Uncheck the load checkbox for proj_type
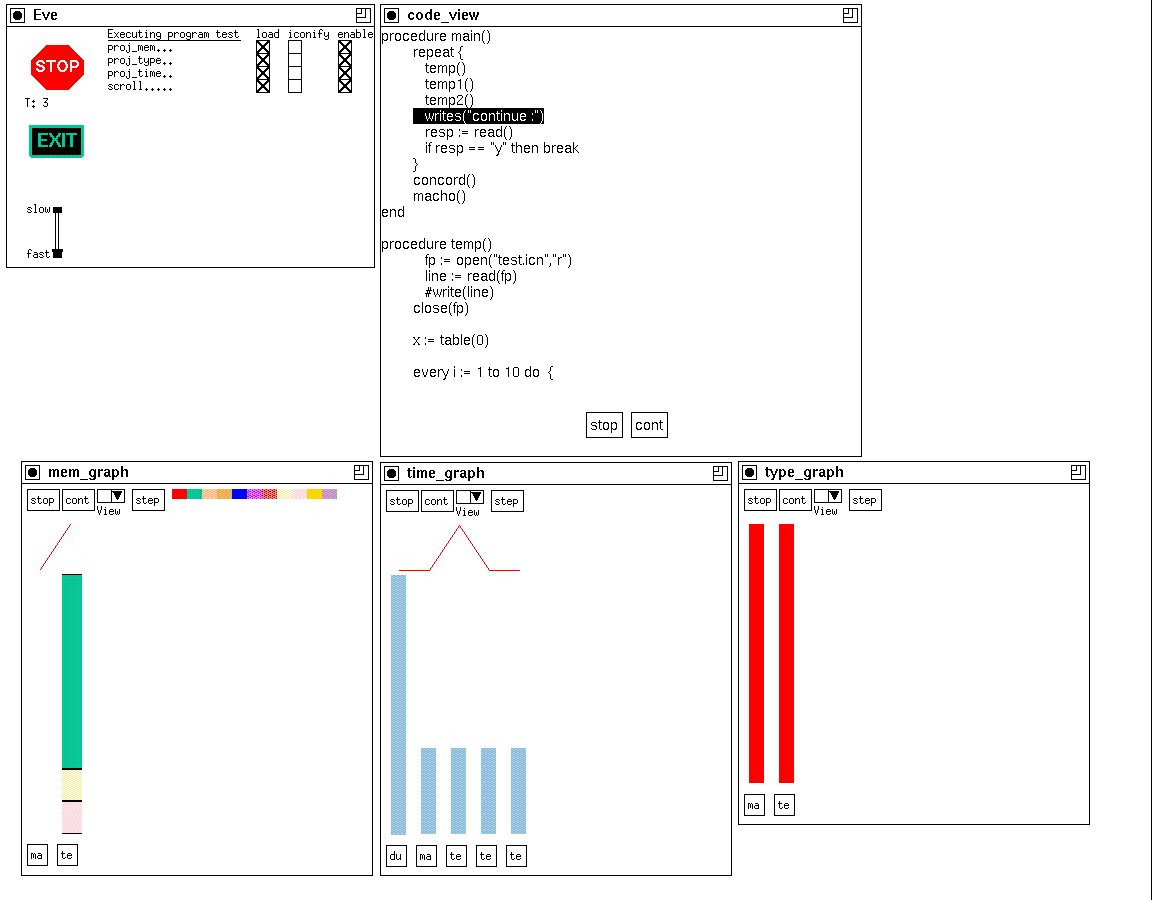Image resolution: width=1152 pixels, height=900 pixels. [263, 60]
